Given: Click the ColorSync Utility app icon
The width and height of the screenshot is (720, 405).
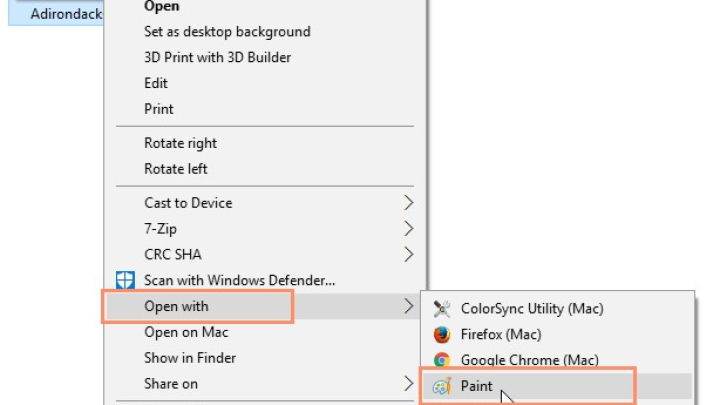Looking at the screenshot, I should pyautogui.click(x=442, y=309).
